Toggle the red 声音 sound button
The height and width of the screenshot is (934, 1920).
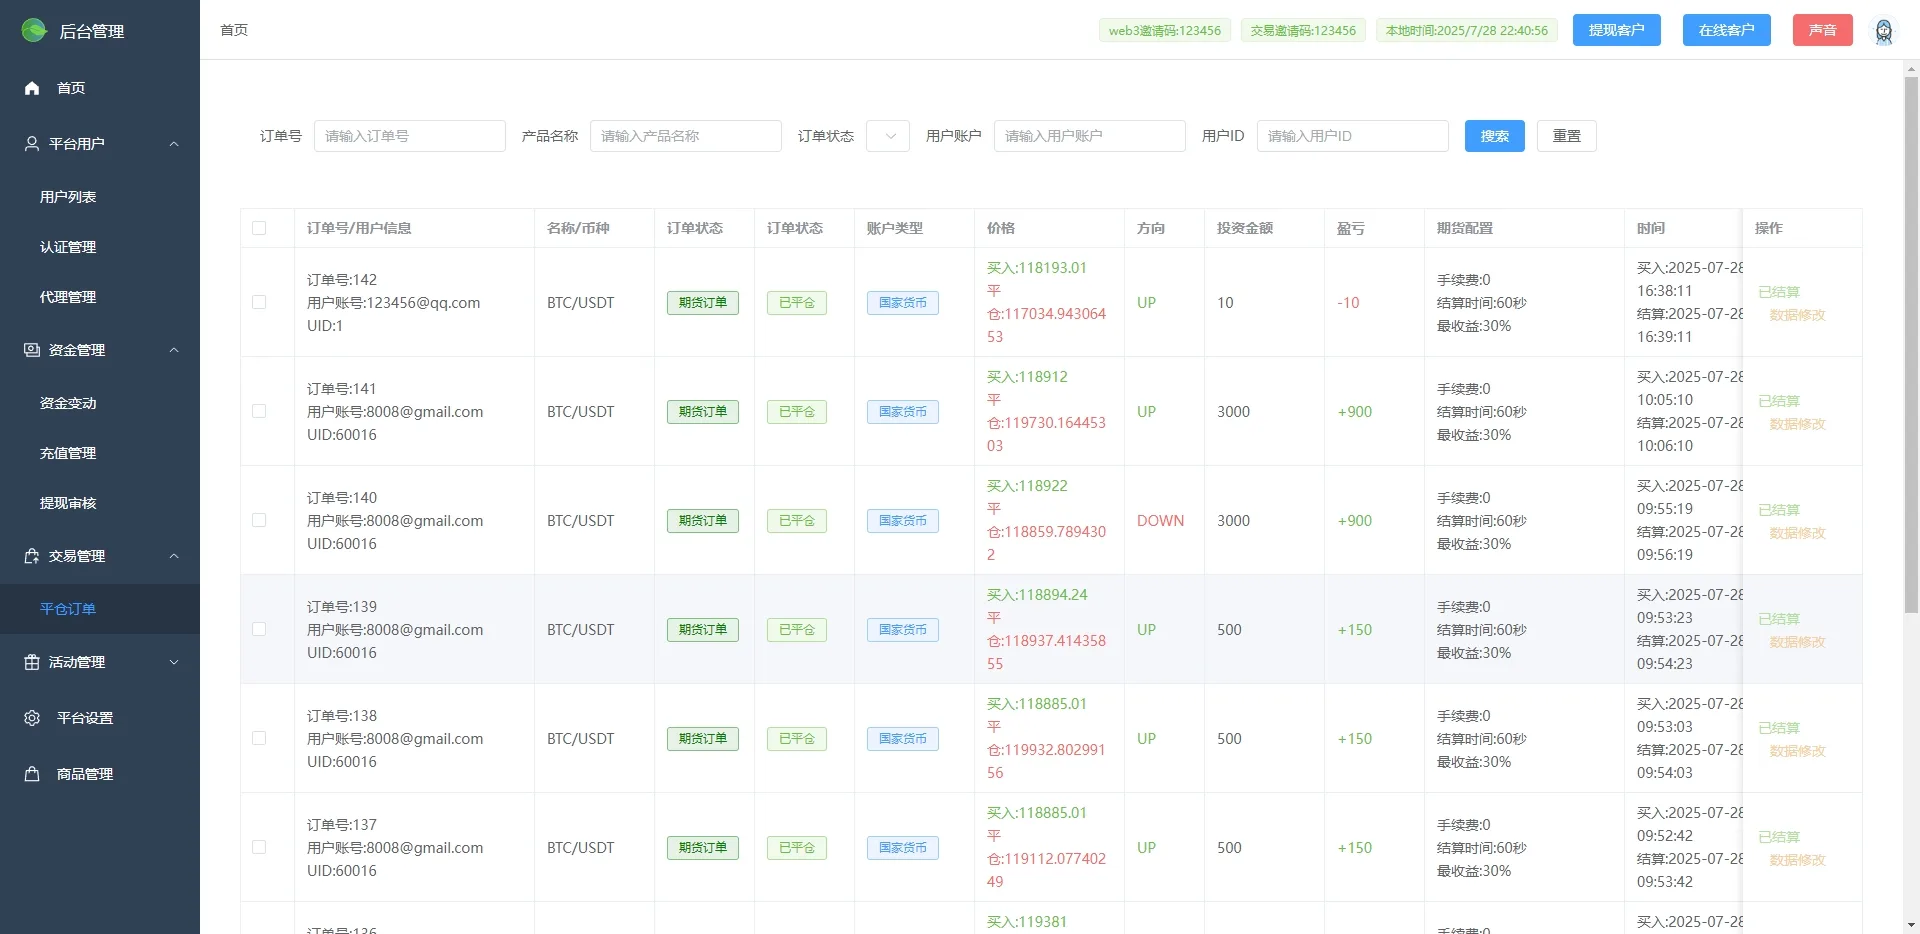click(x=1822, y=30)
